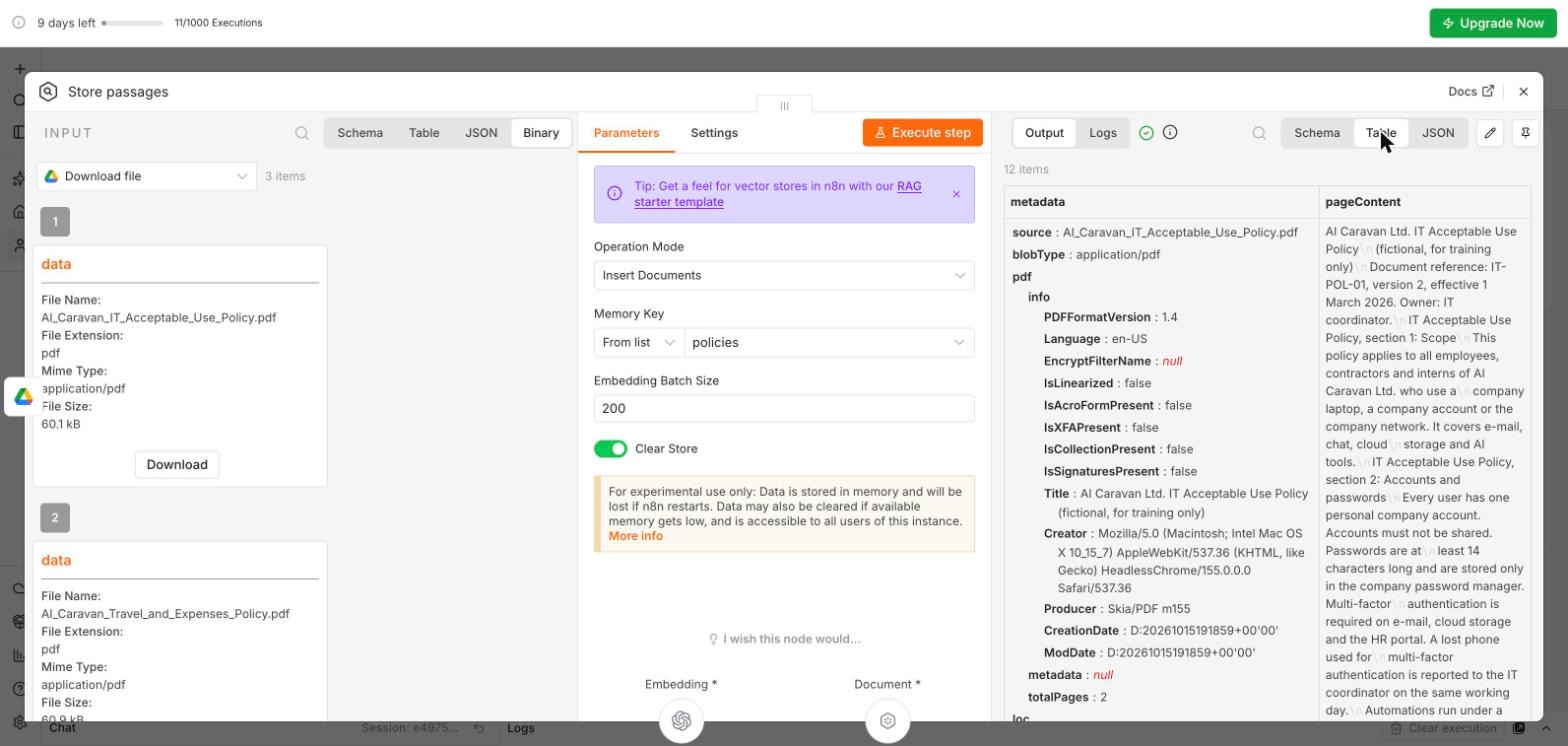Click the drag handle above the Parameters panel
1568x746 pixels.
point(784,105)
